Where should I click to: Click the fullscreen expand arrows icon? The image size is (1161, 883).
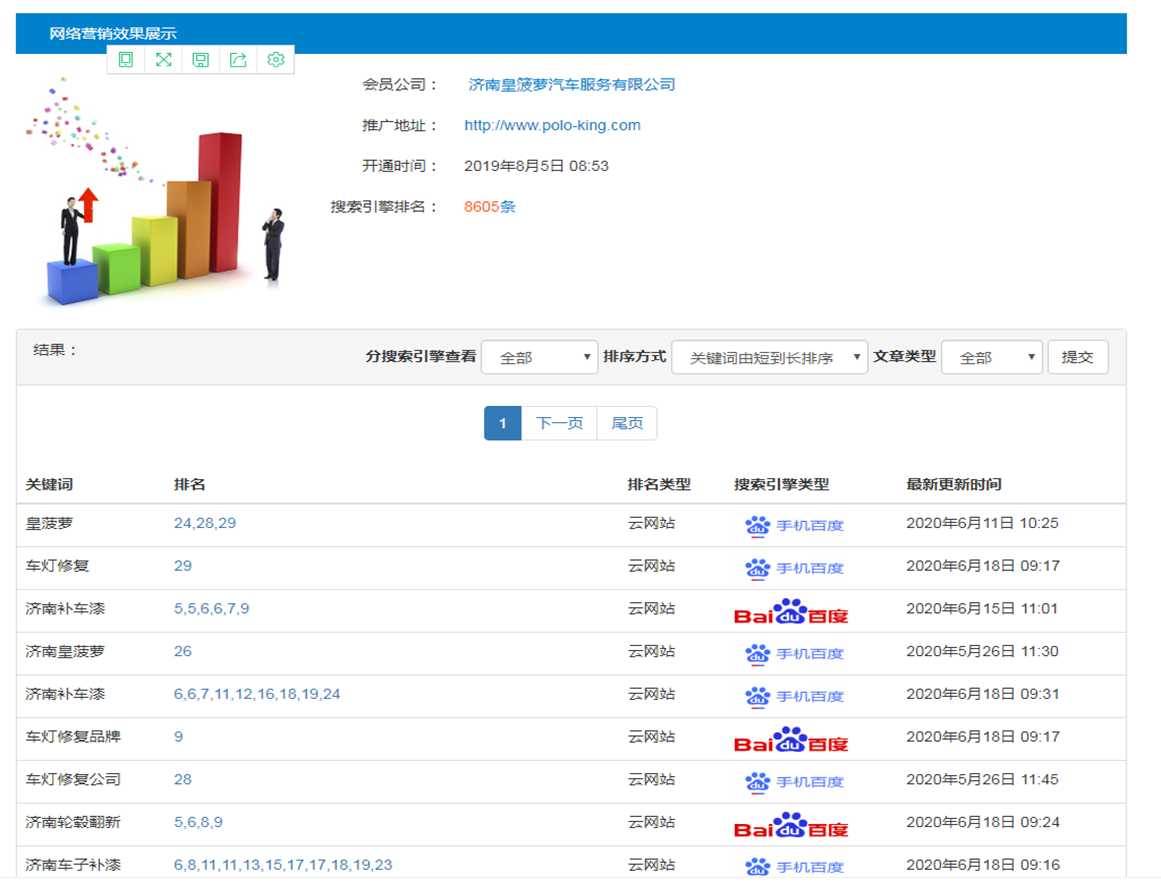point(163,60)
